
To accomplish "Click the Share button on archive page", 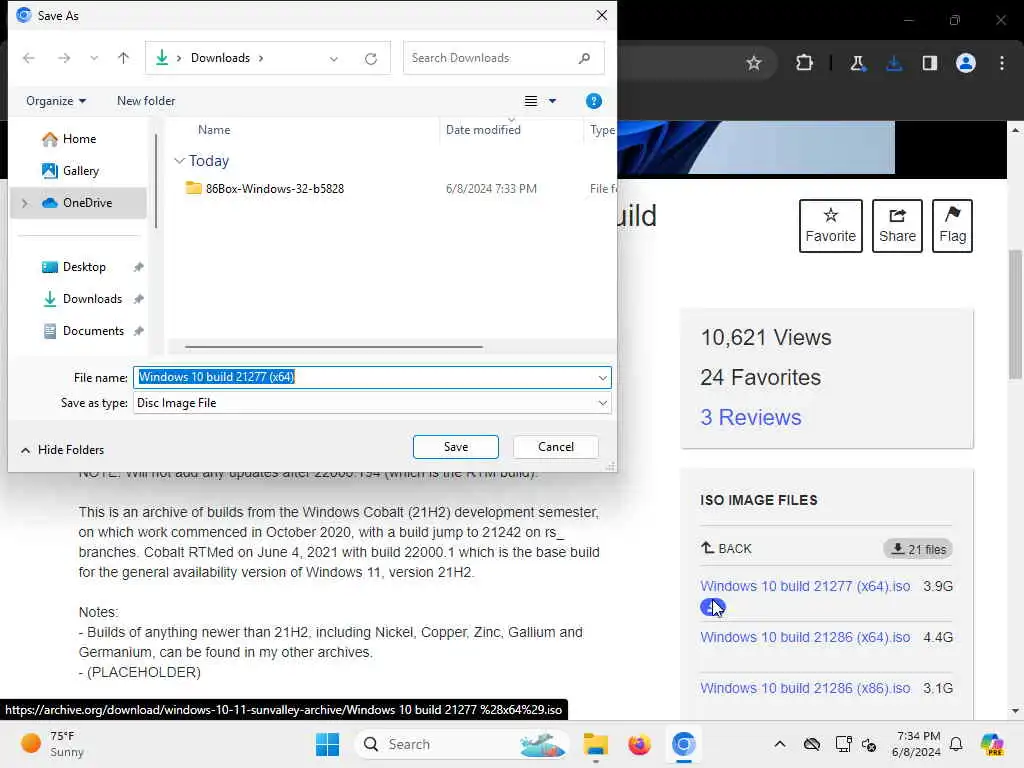I will click(897, 226).
